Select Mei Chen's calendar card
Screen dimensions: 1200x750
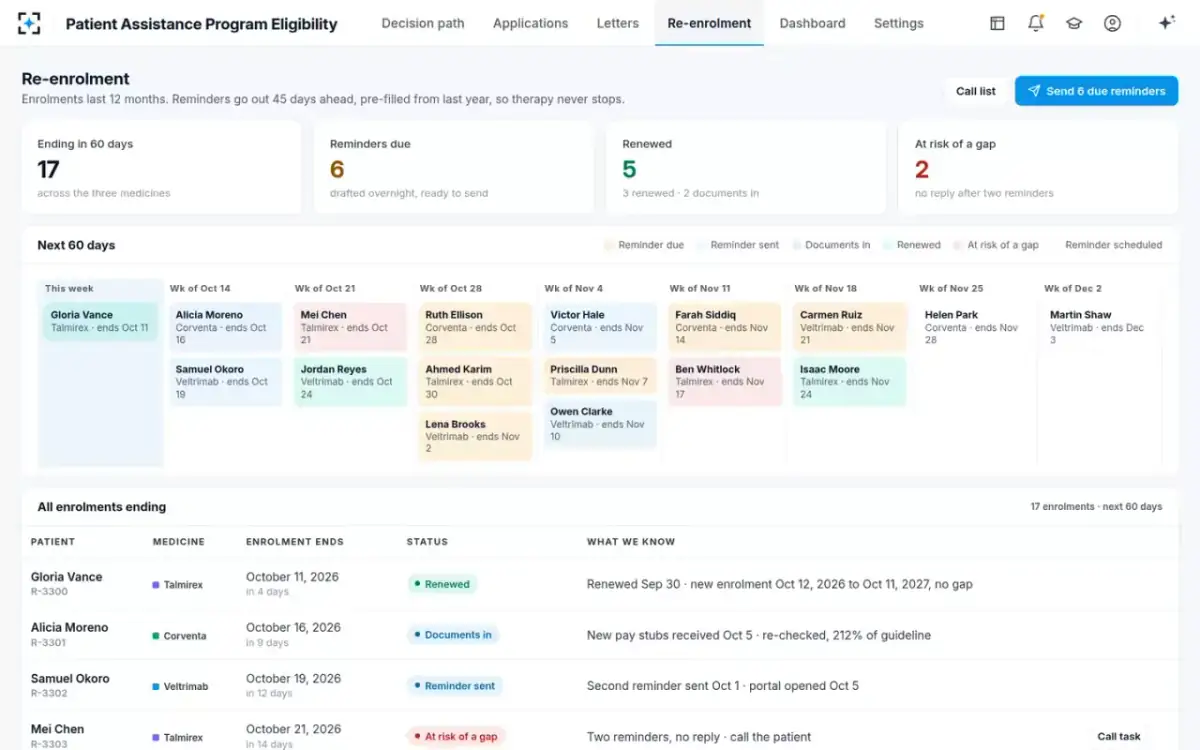(350, 327)
